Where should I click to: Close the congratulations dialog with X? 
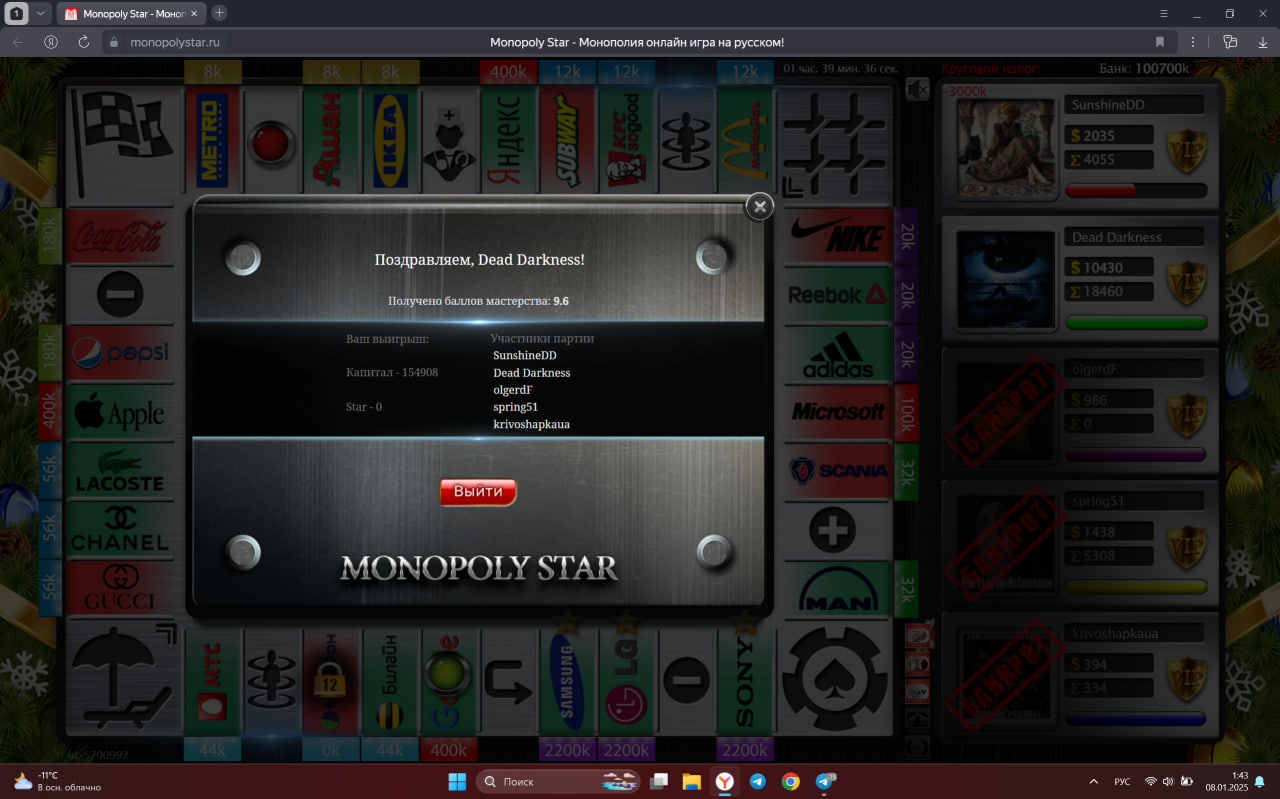click(760, 207)
